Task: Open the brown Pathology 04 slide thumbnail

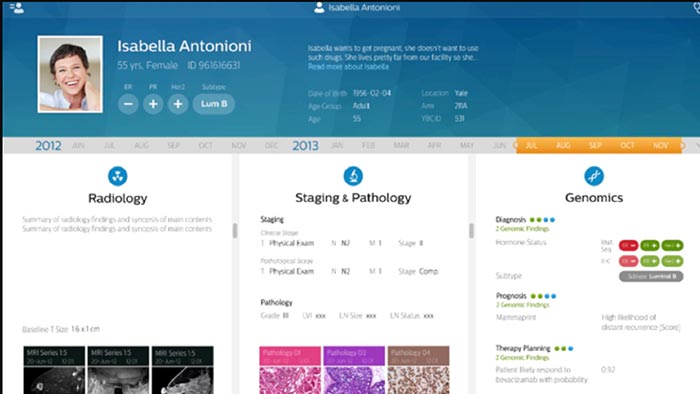Action: (x=418, y=370)
